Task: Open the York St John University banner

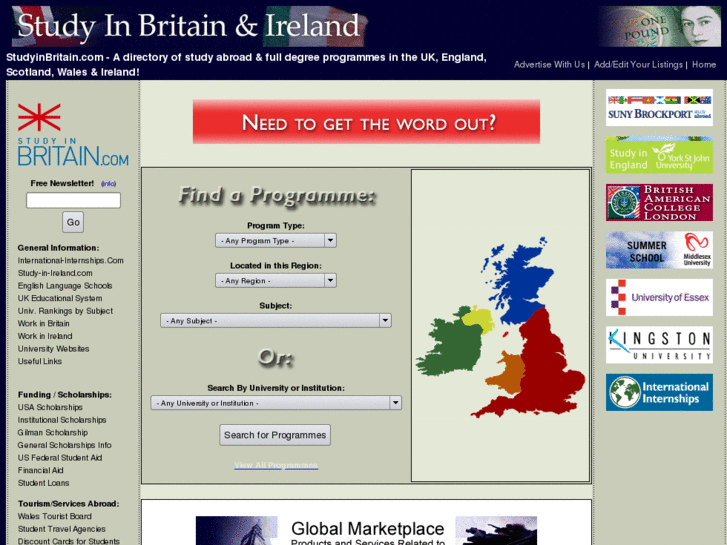Action: [x=659, y=155]
